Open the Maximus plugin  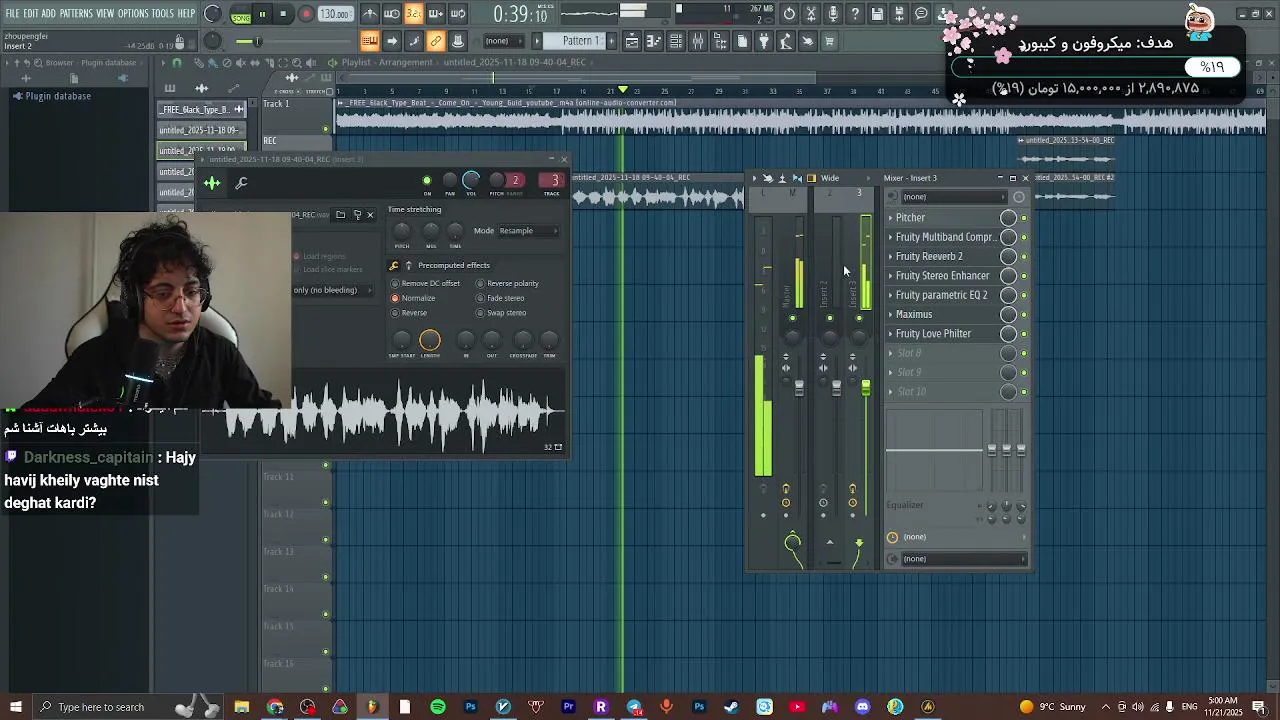914,315
